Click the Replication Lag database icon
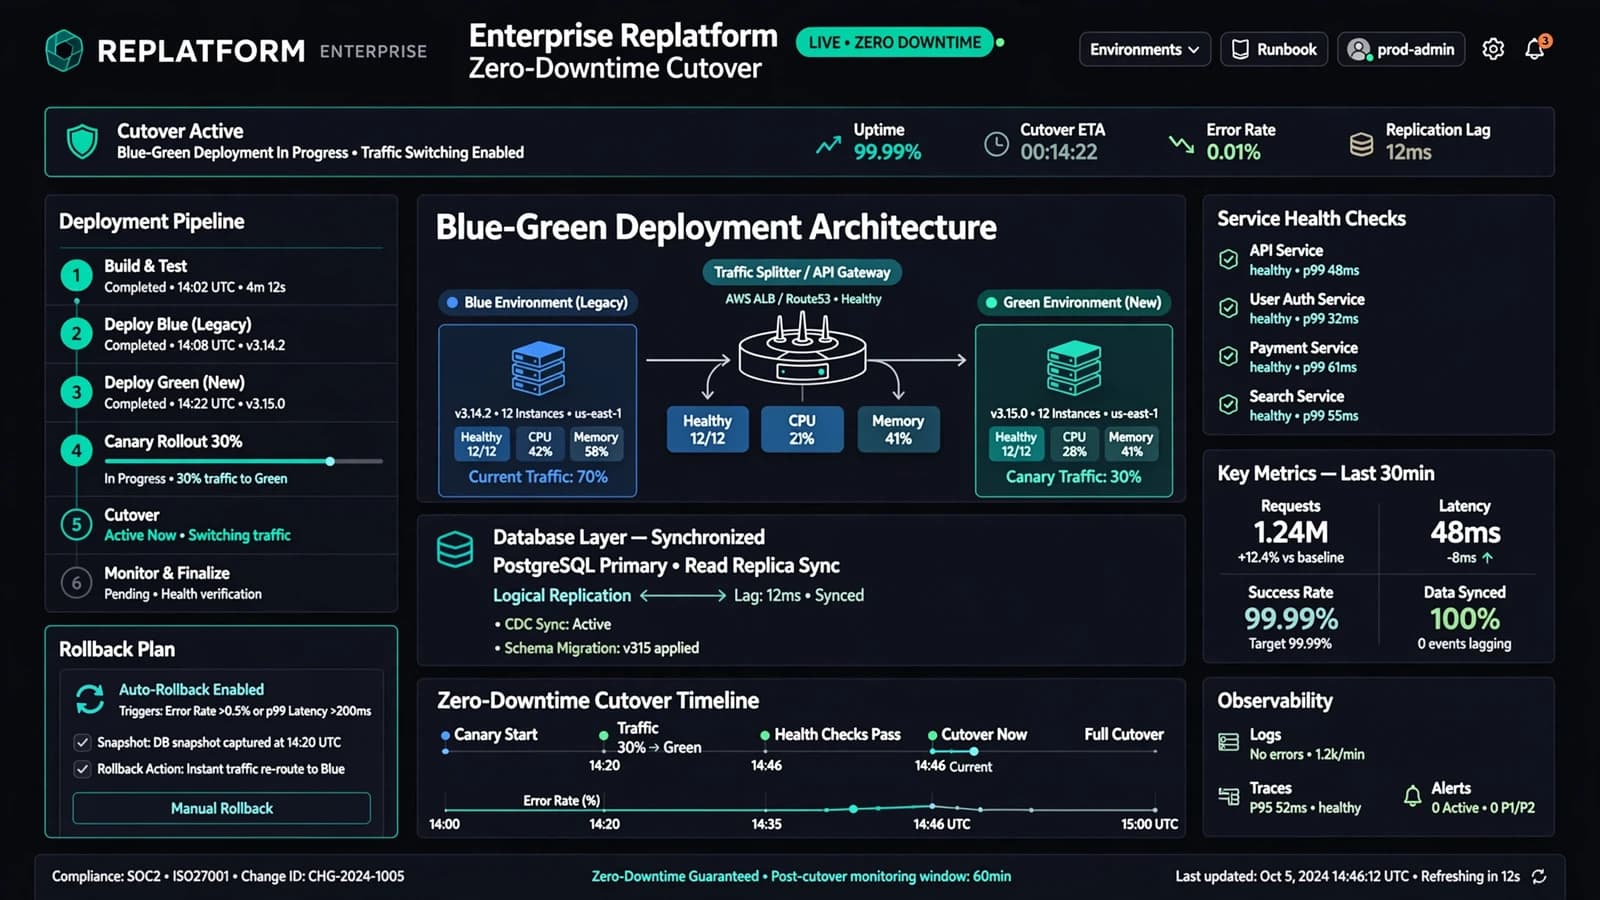The height and width of the screenshot is (900, 1600). click(x=1361, y=145)
